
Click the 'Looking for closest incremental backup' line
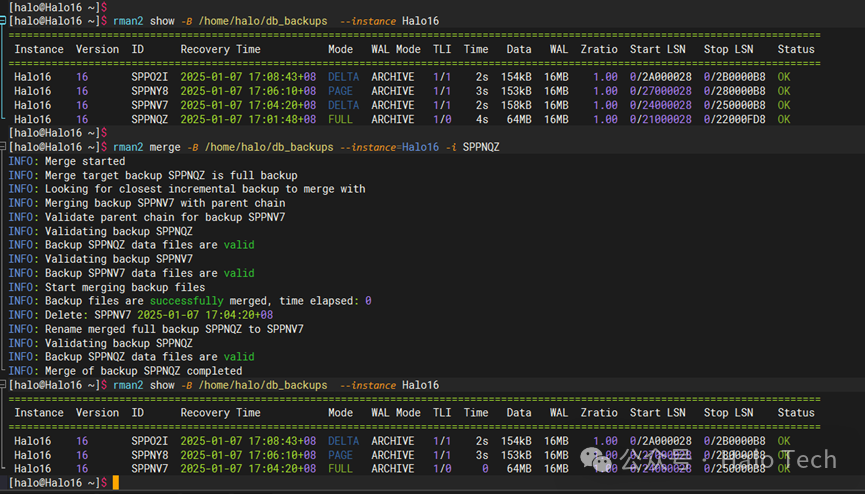[187, 189]
